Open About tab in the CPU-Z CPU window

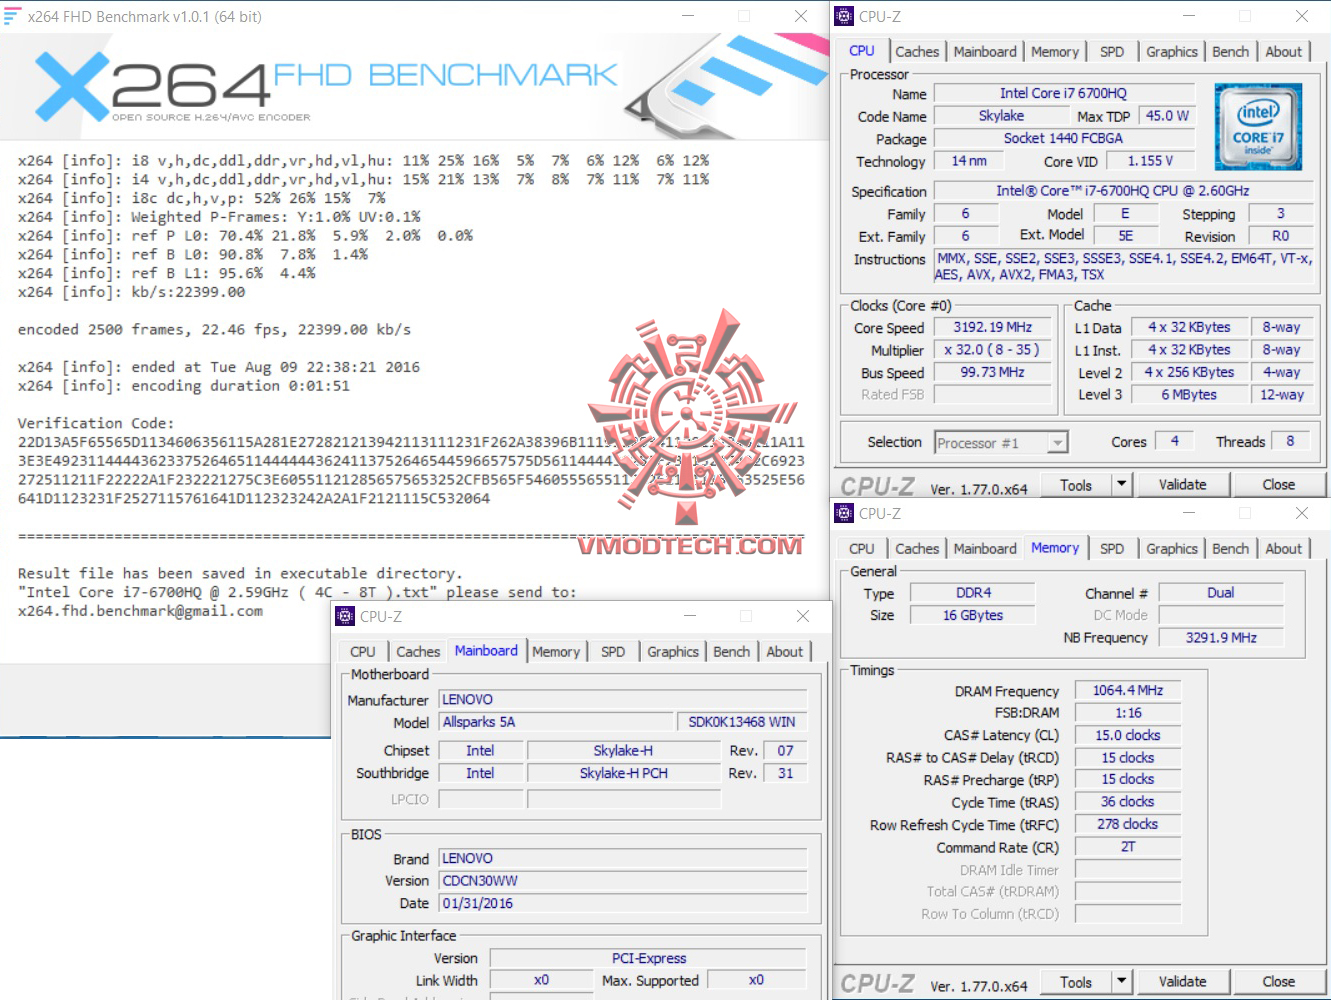coord(1284,52)
